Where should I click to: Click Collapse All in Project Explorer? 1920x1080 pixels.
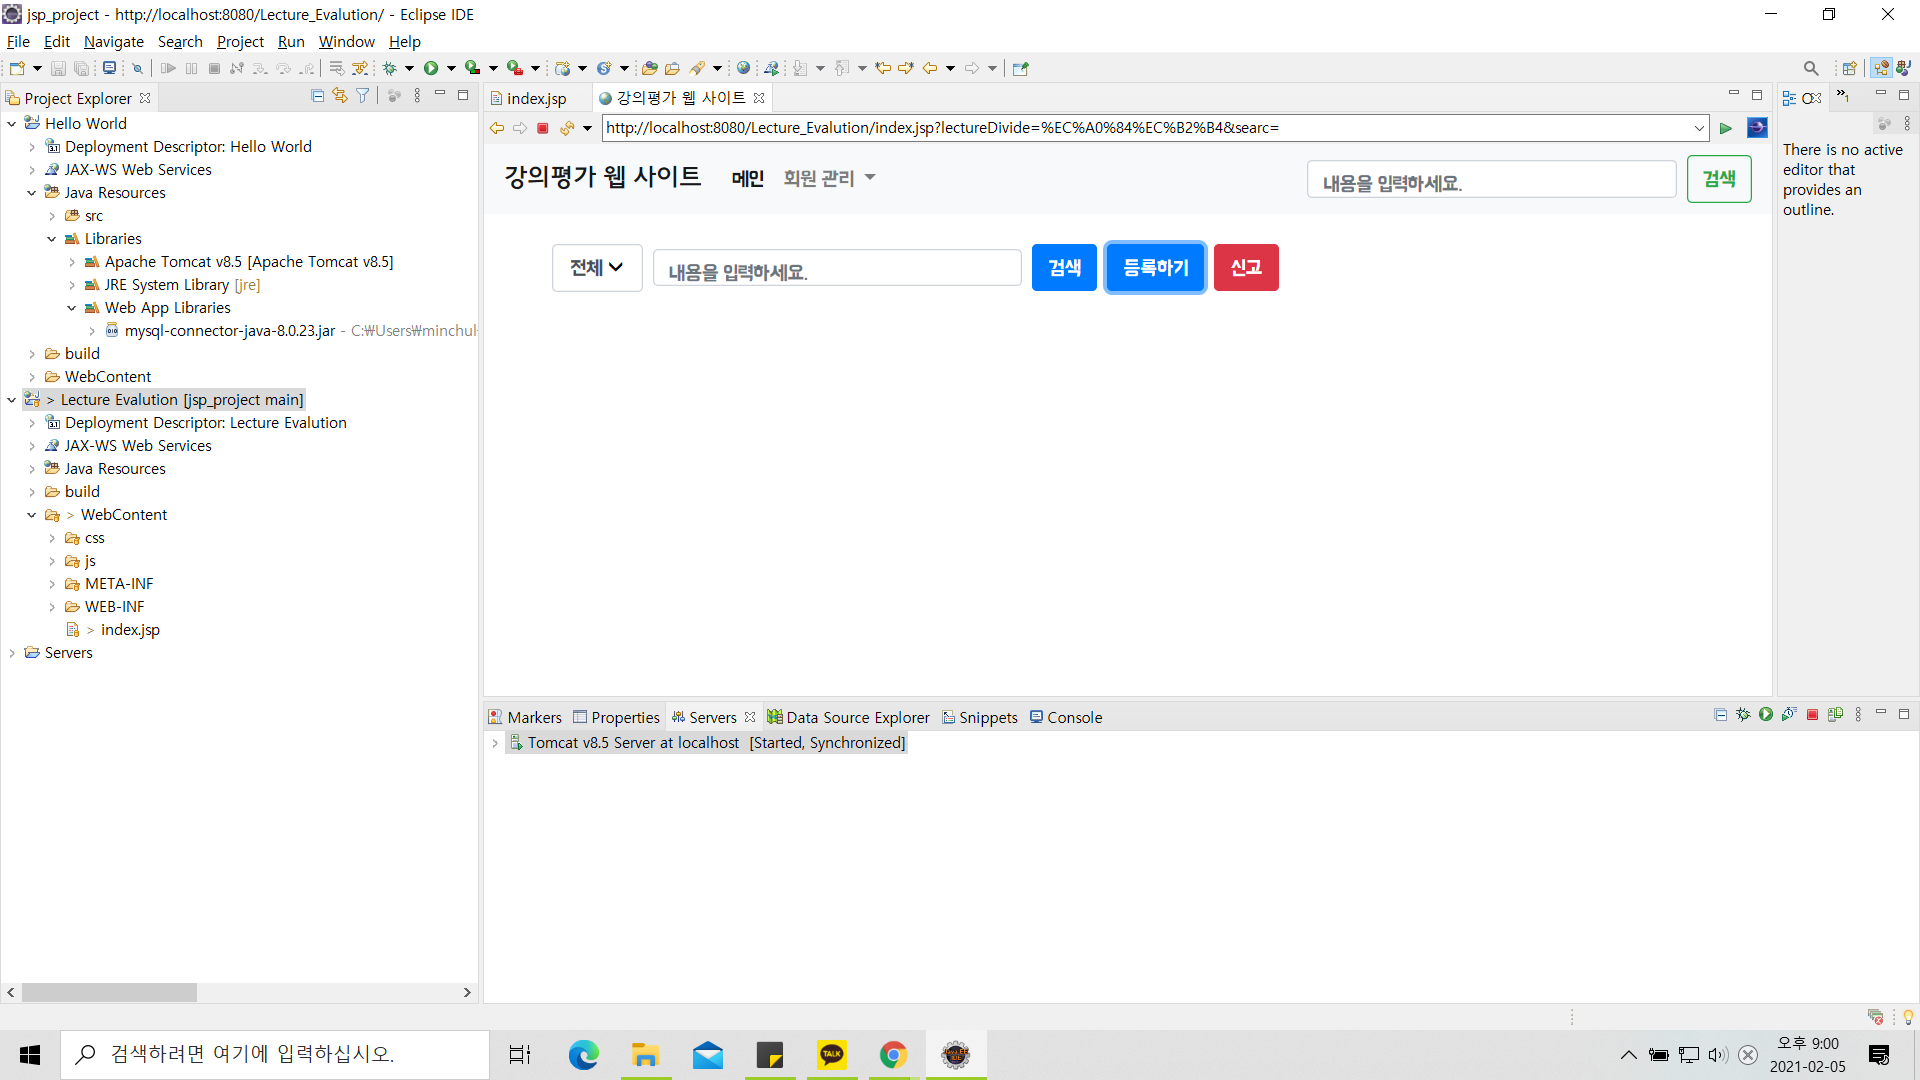pyautogui.click(x=317, y=96)
